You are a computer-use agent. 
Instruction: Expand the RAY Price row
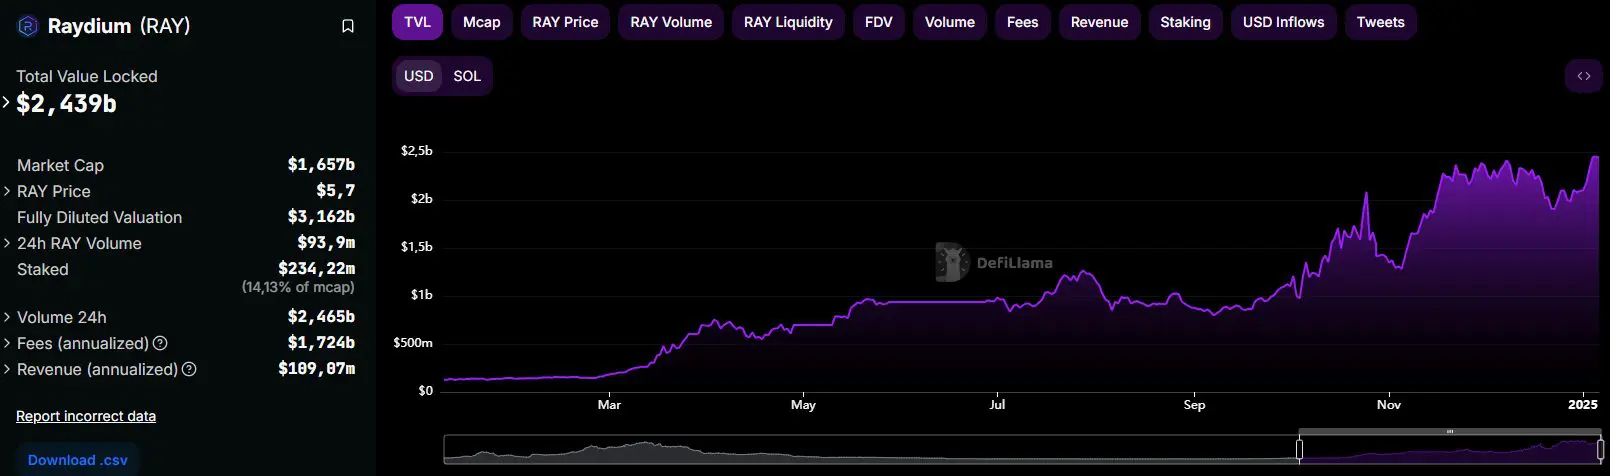(x=7, y=191)
